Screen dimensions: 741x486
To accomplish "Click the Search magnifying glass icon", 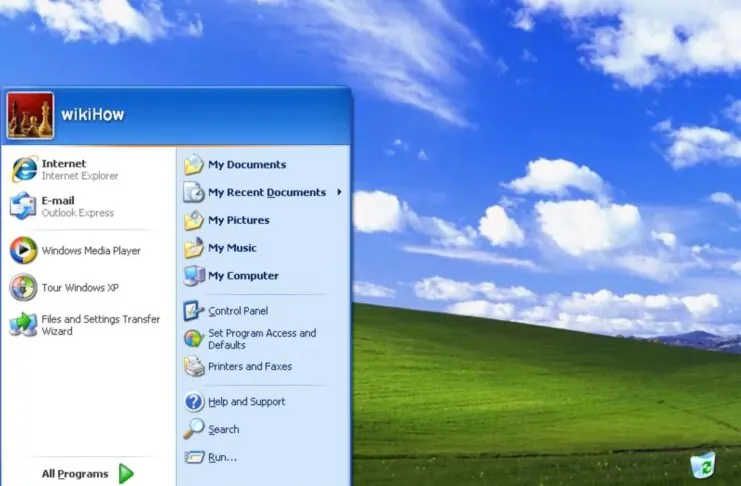I will tap(194, 429).
